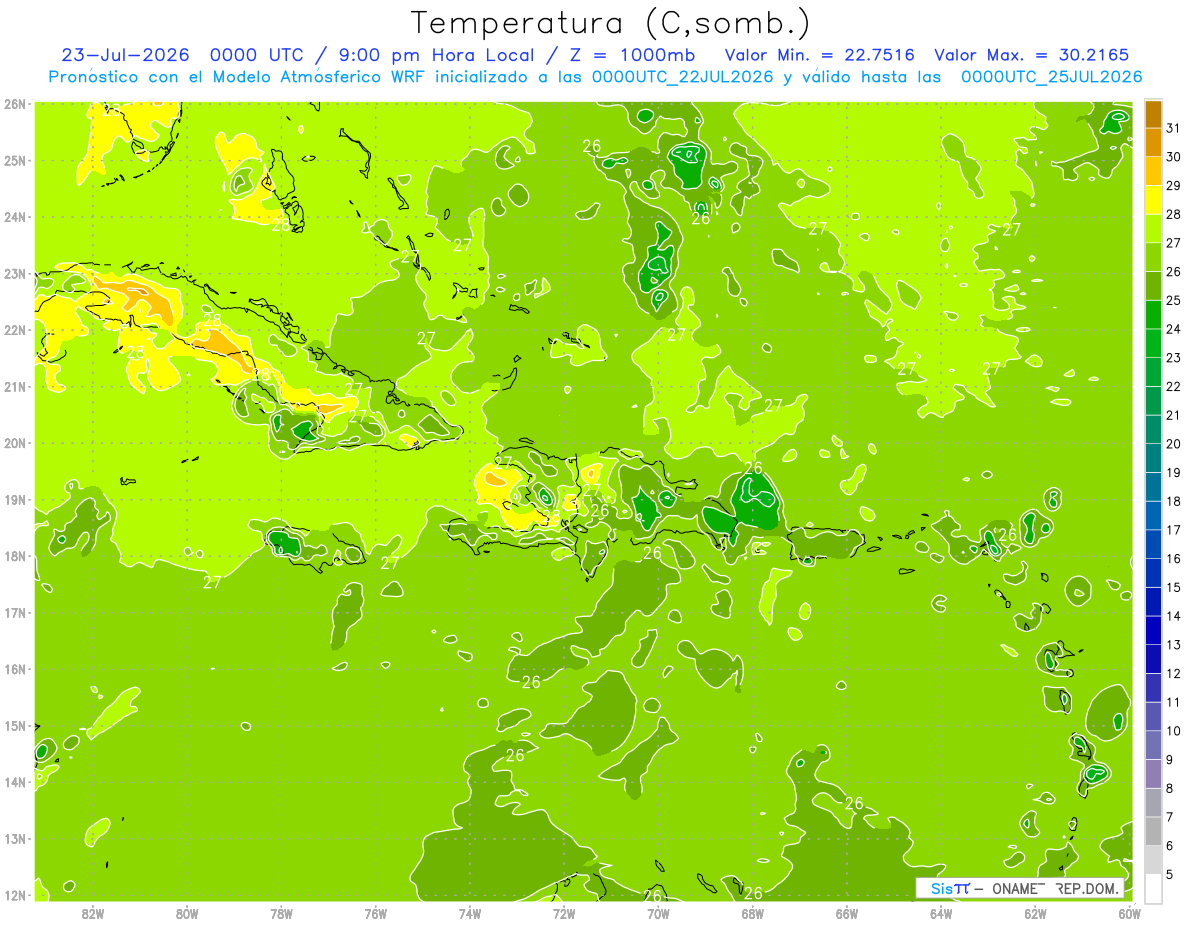Click the color bar number 30
Screen dimensions: 1200x927
[x=1173, y=157]
